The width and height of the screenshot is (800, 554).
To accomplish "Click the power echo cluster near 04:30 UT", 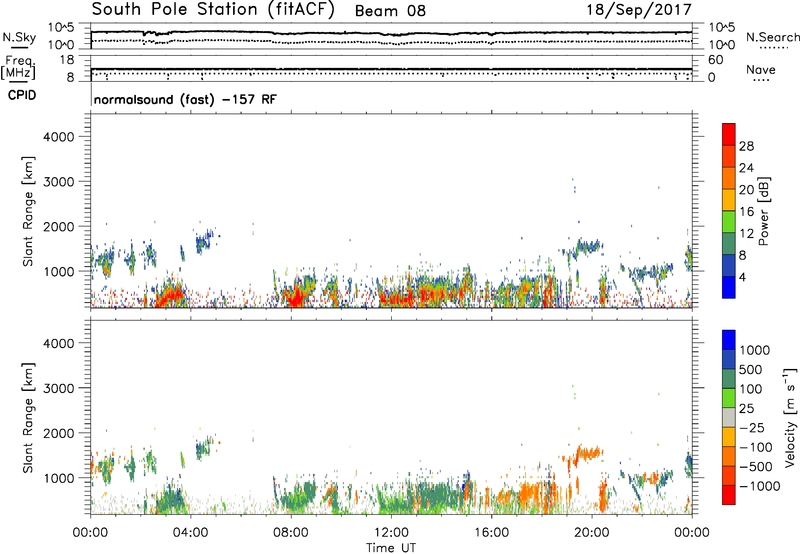I will 204,241.
